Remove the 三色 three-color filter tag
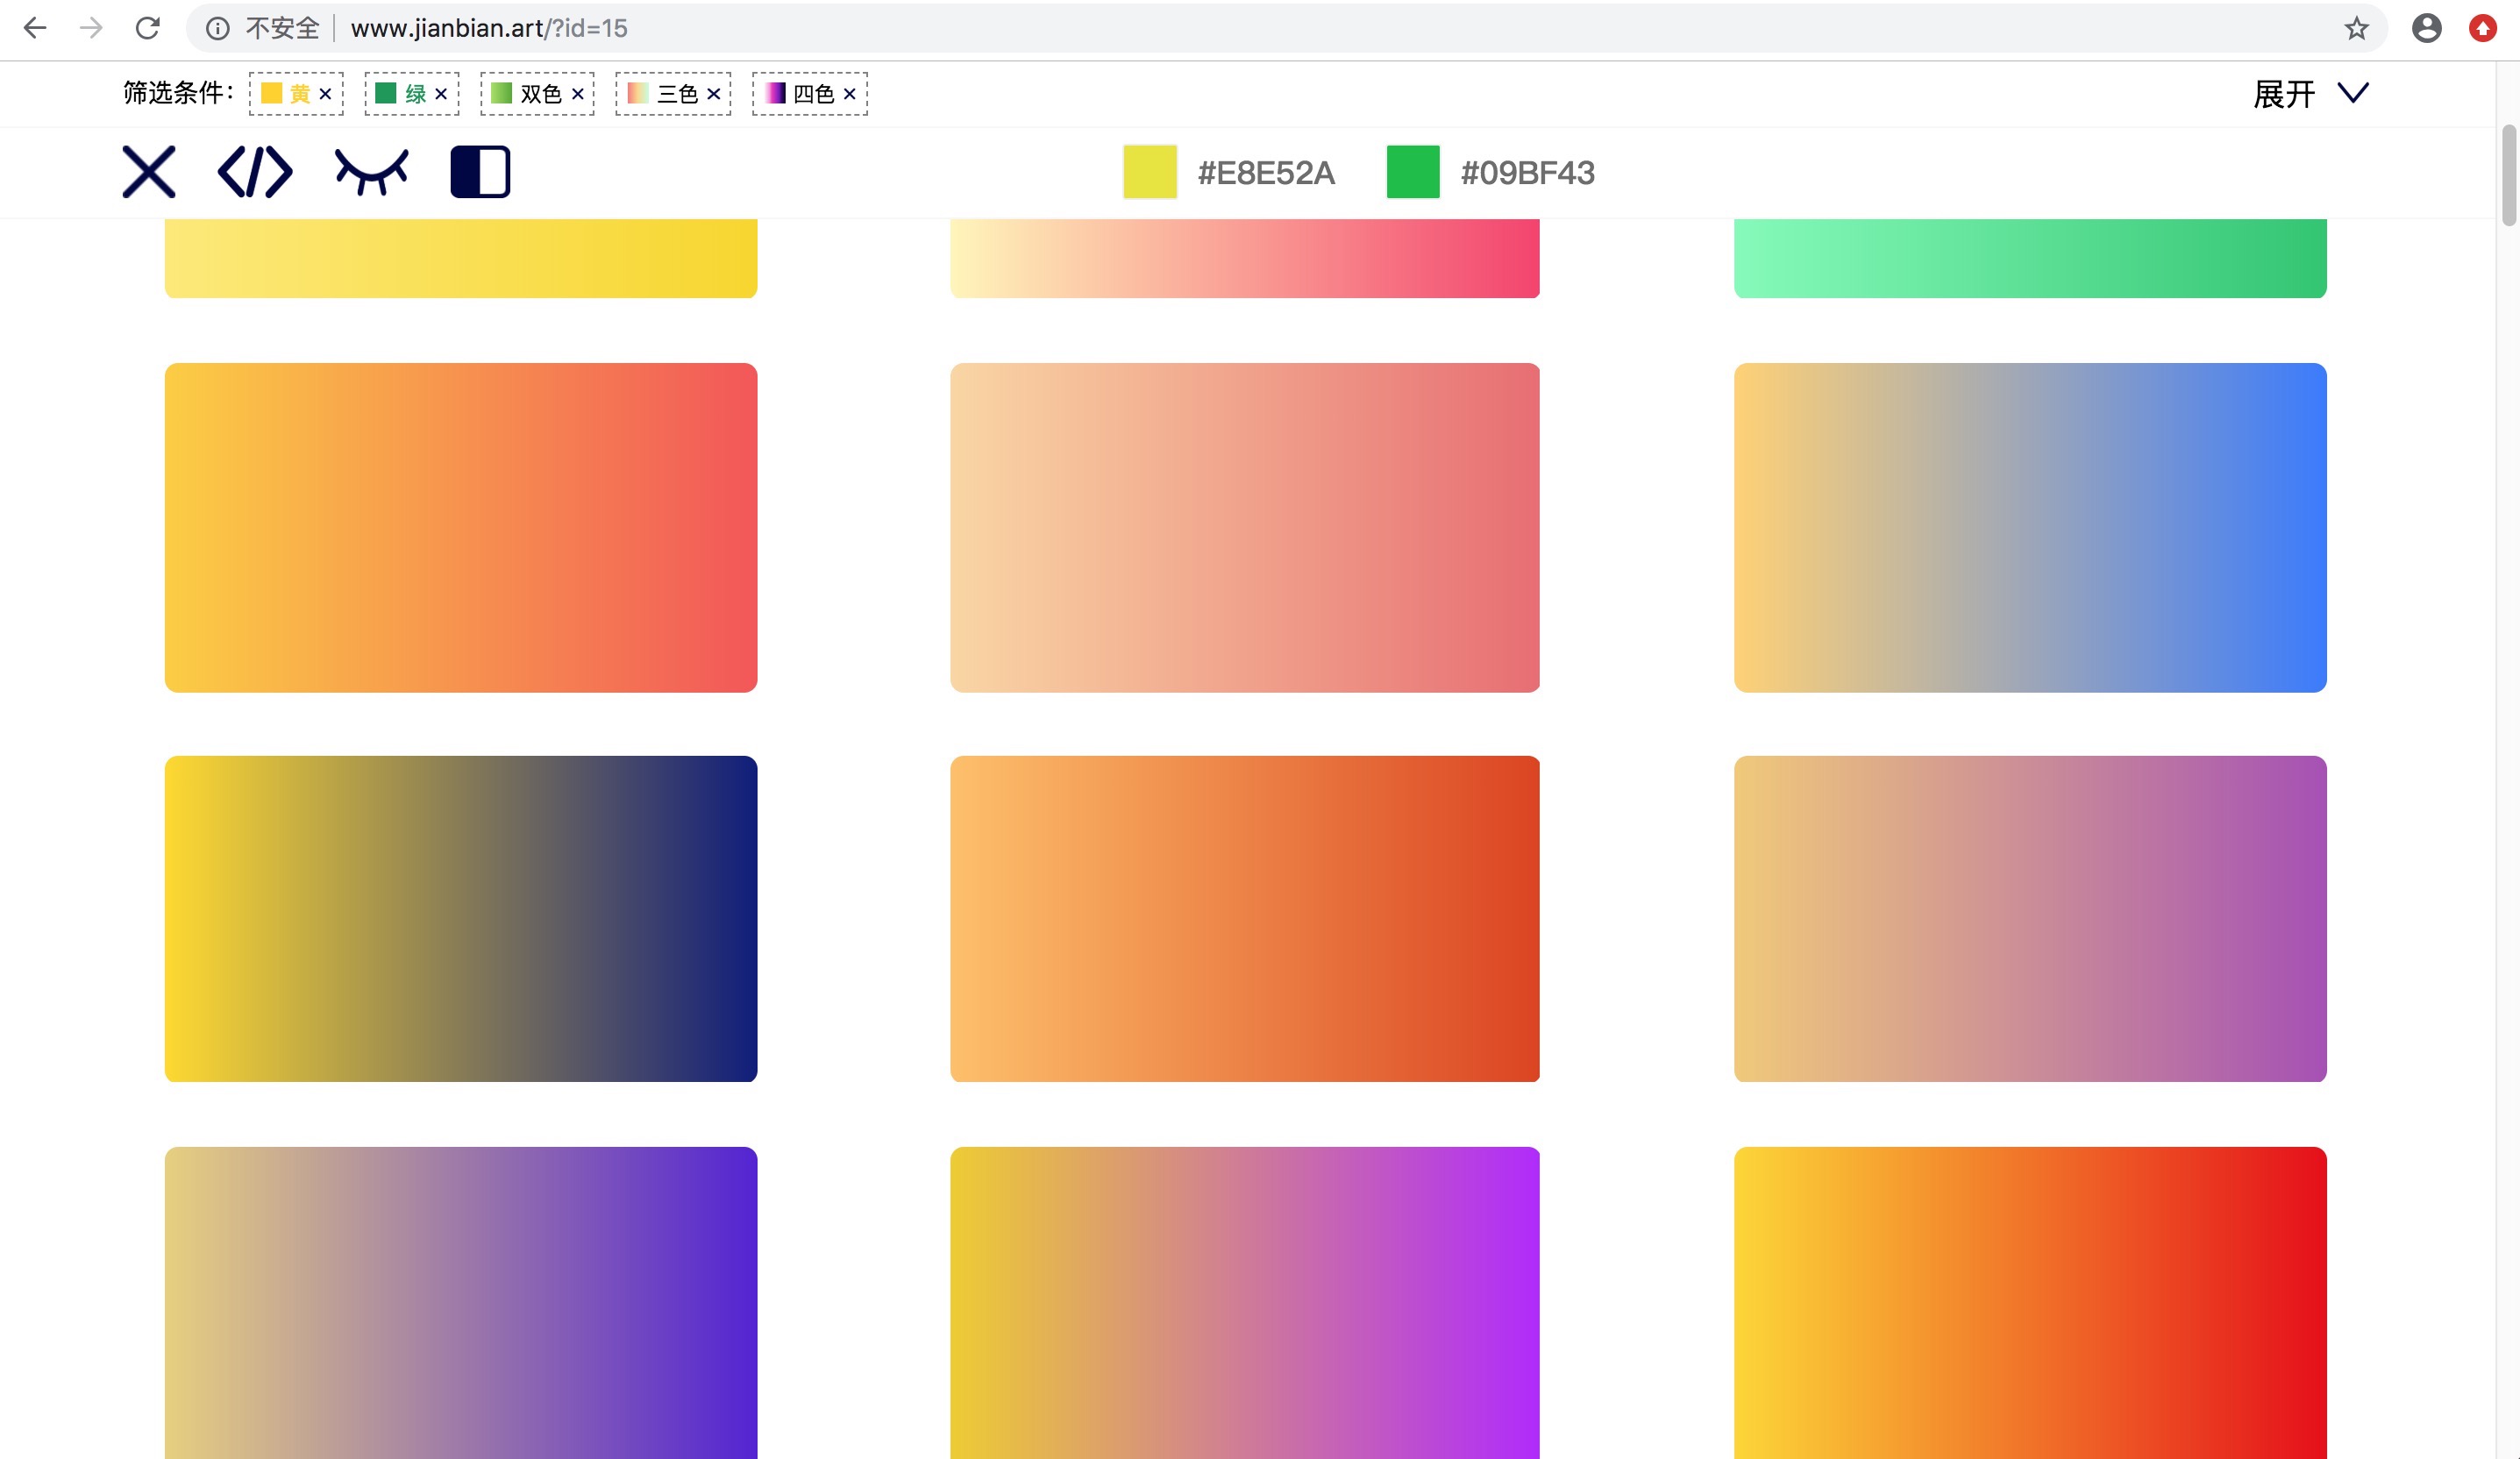2520x1459 pixels. pyautogui.click(x=713, y=94)
